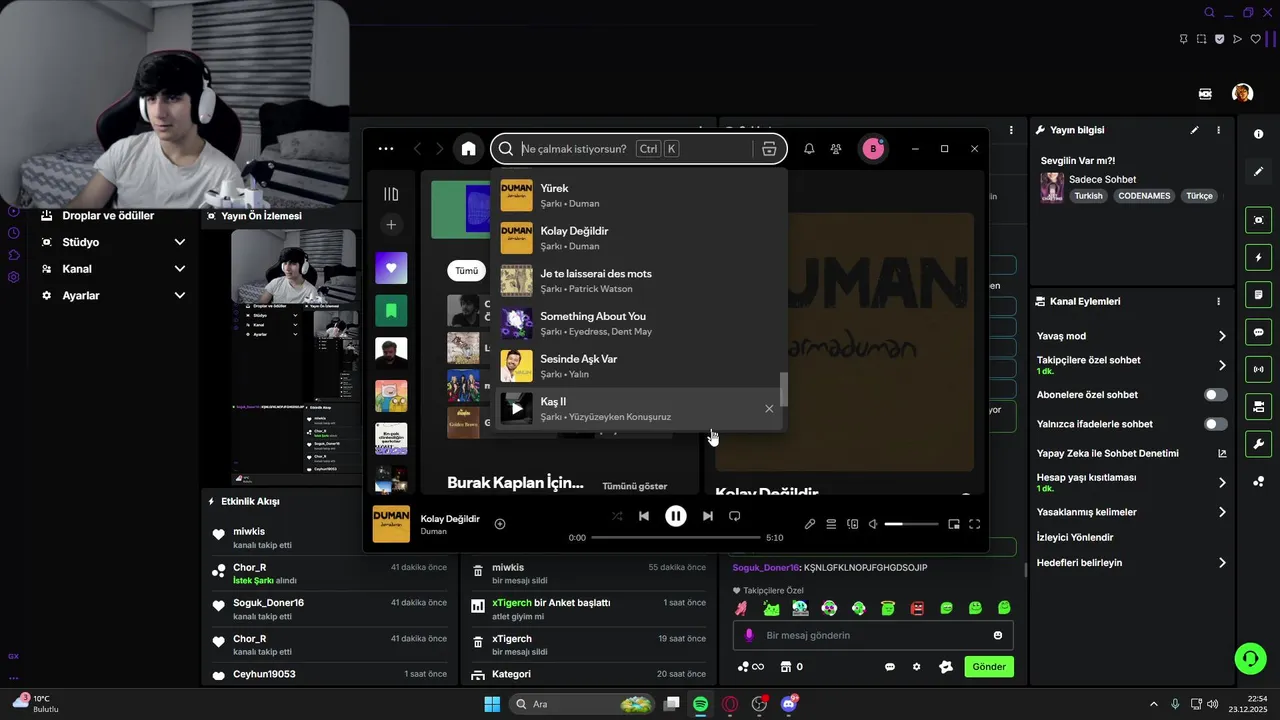The width and height of the screenshot is (1280, 720).
Task: Select Je te laisserai des mots
Action: [639, 281]
